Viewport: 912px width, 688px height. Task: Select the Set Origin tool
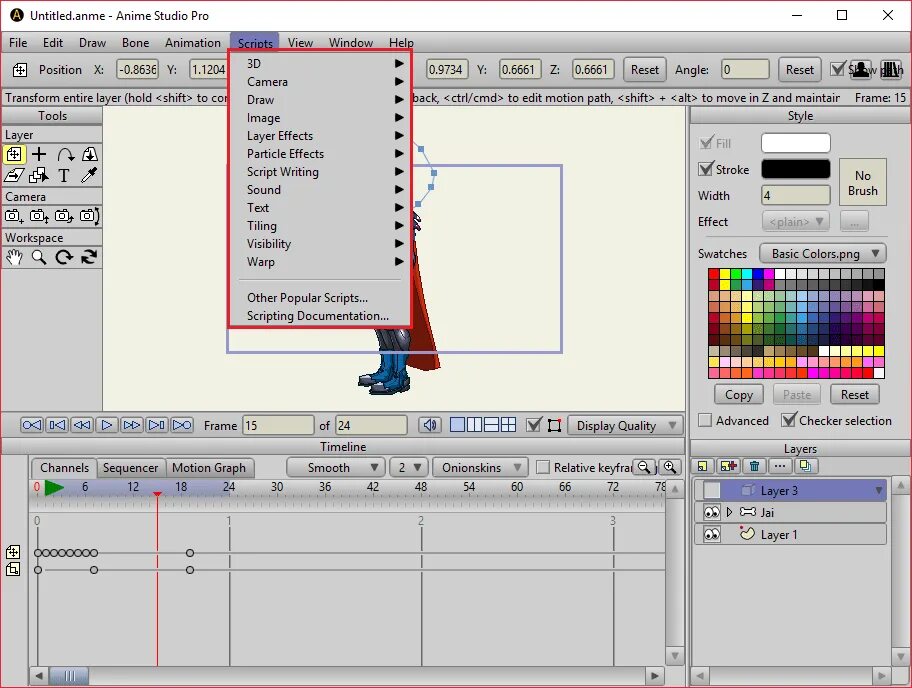[39, 154]
